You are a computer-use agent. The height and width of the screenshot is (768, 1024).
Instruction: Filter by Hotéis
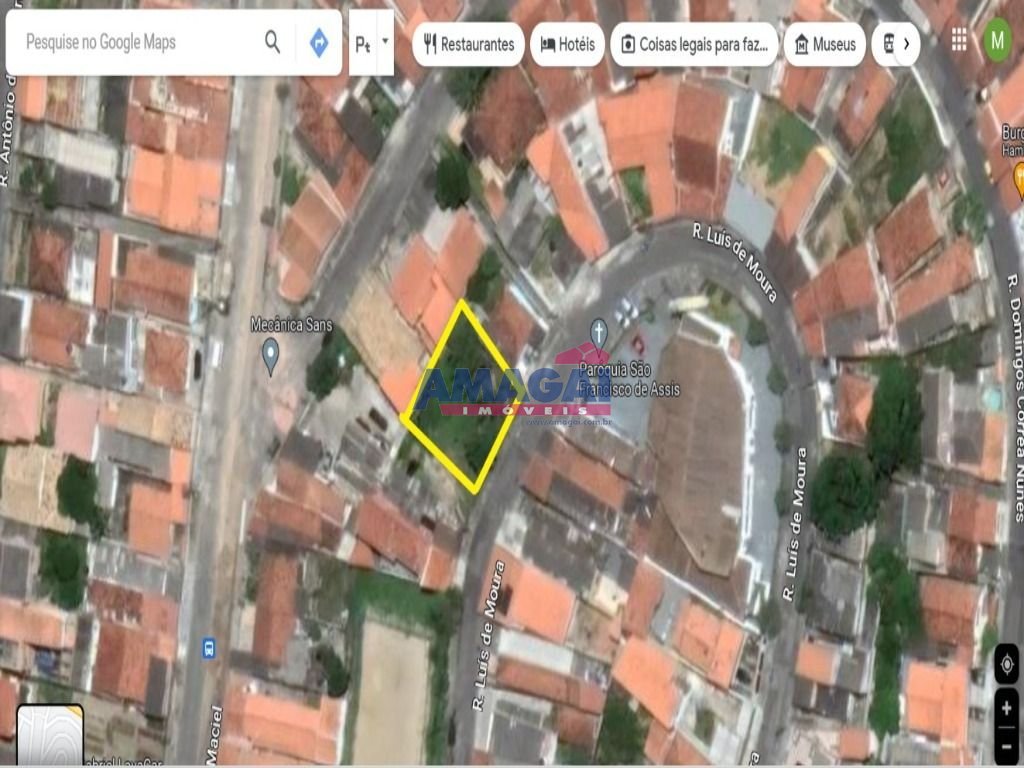coord(568,44)
